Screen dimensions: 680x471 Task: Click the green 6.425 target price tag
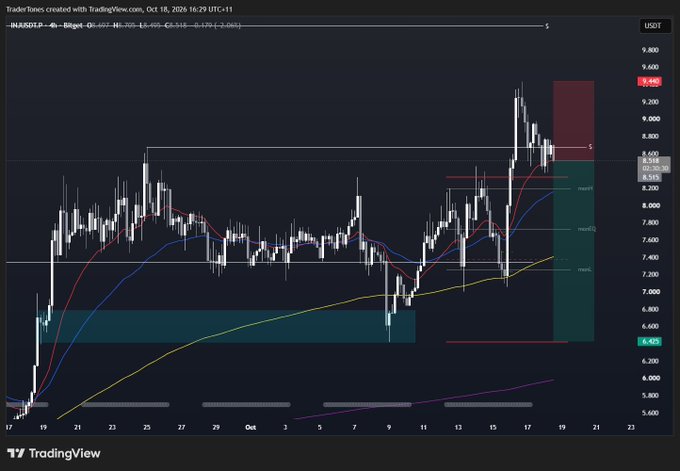pos(649,341)
